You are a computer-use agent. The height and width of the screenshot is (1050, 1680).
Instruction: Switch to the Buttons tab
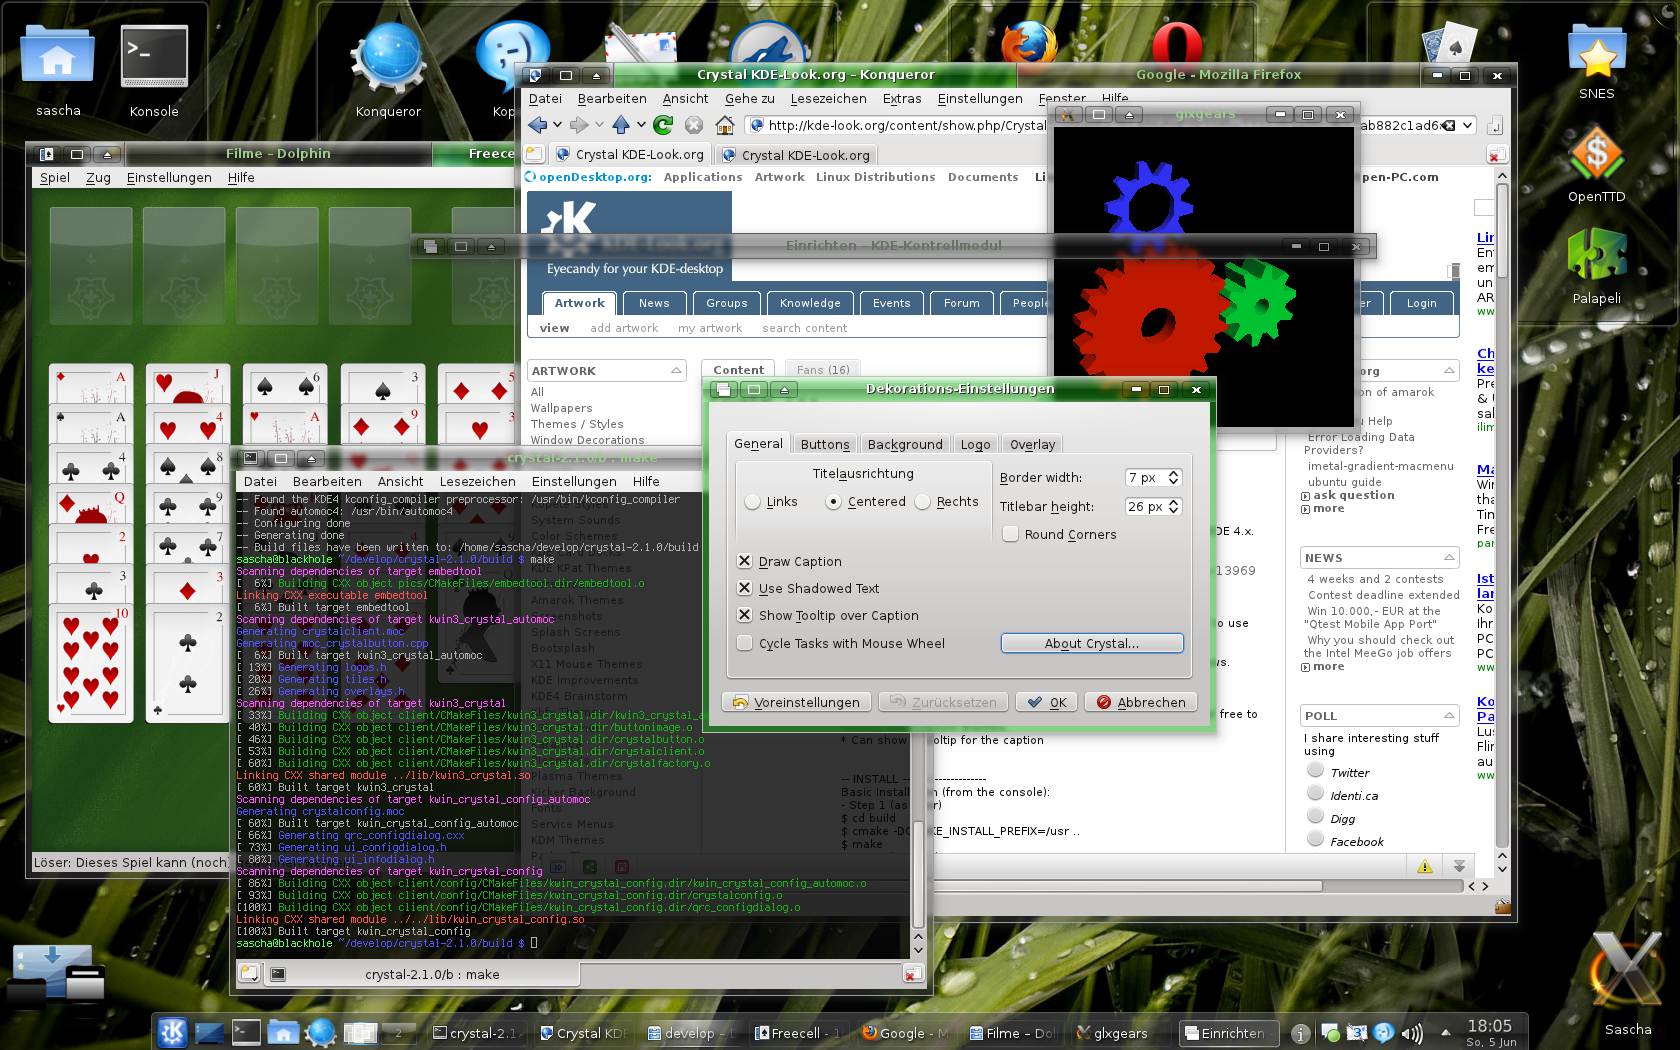[825, 444]
